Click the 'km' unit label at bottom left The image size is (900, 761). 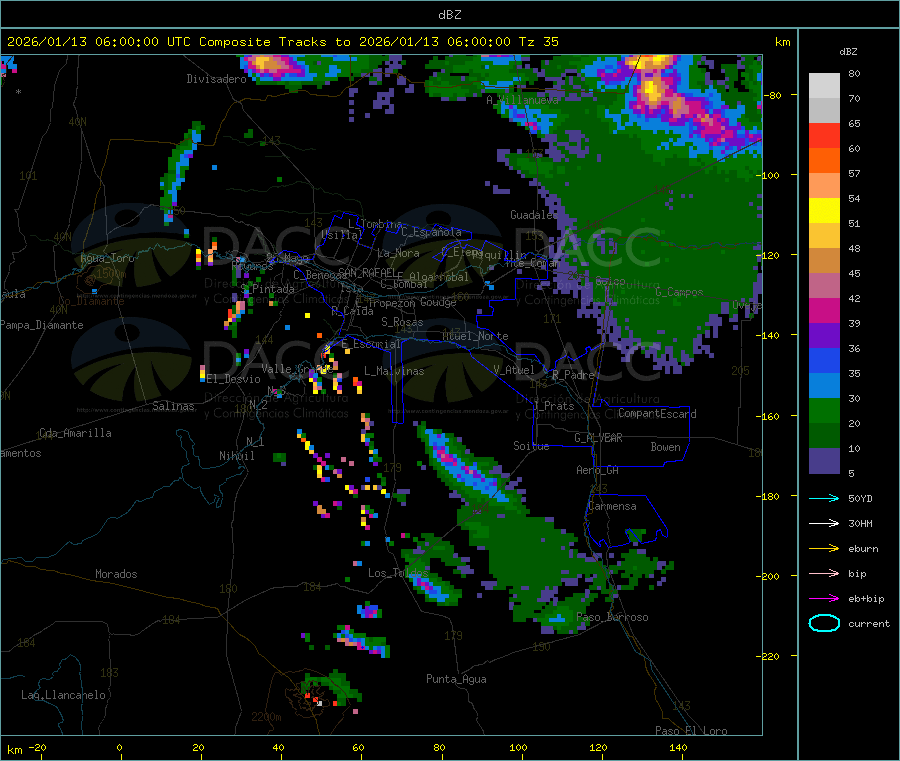click(14, 750)
